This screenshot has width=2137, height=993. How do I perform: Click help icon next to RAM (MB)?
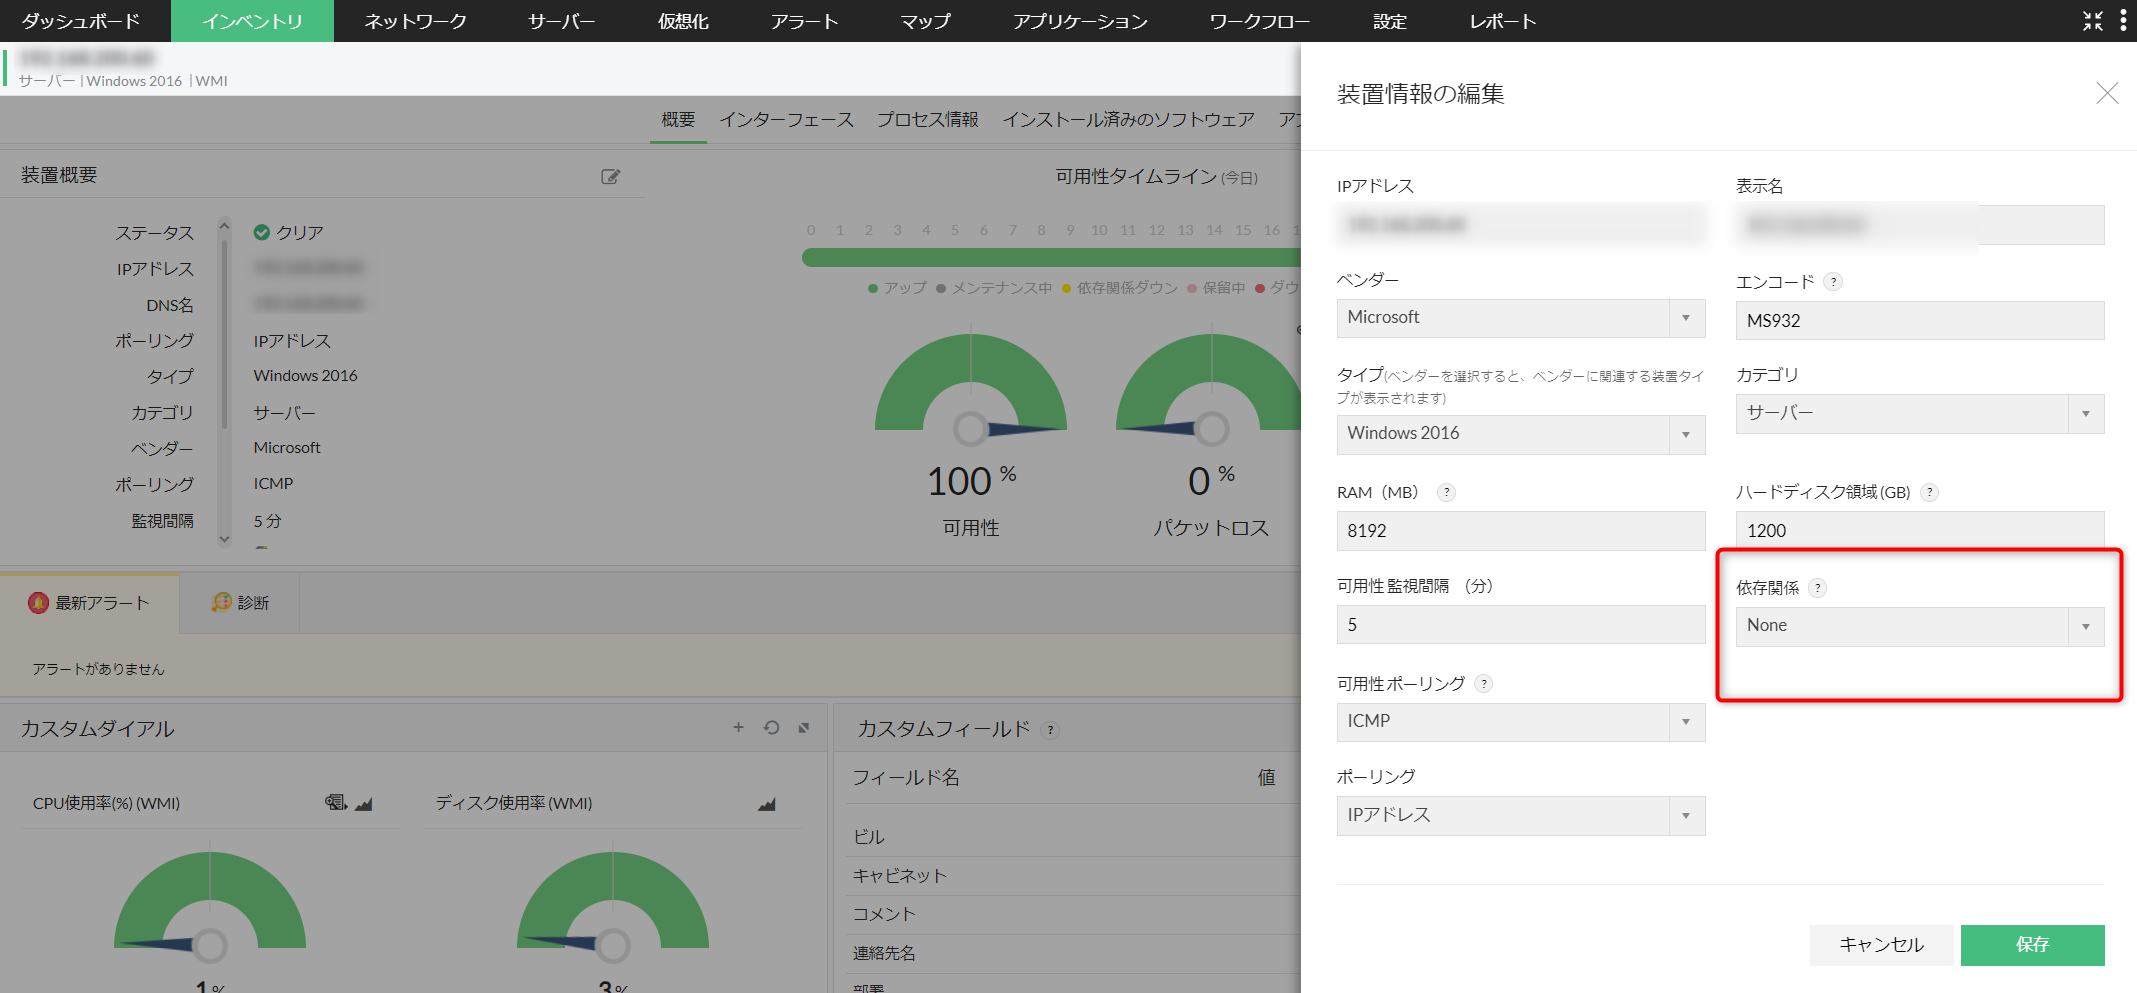pyautogui.click(x=1446, y=492)
